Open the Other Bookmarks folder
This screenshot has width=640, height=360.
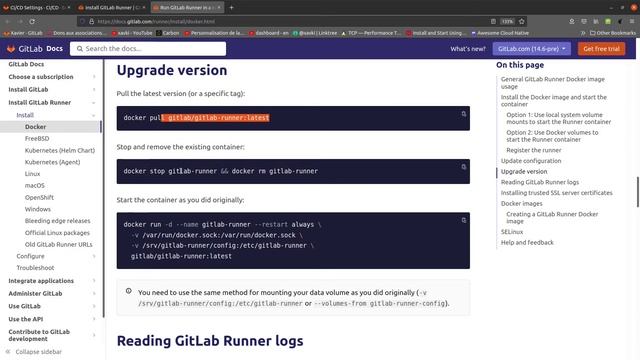coord(613,33)
